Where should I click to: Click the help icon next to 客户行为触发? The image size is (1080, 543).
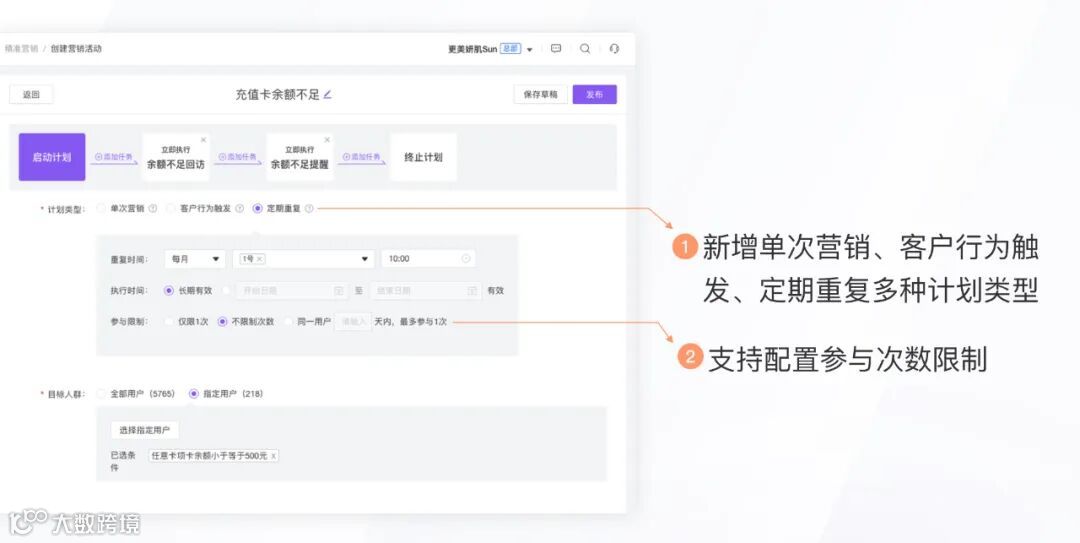tap(240, 208)
